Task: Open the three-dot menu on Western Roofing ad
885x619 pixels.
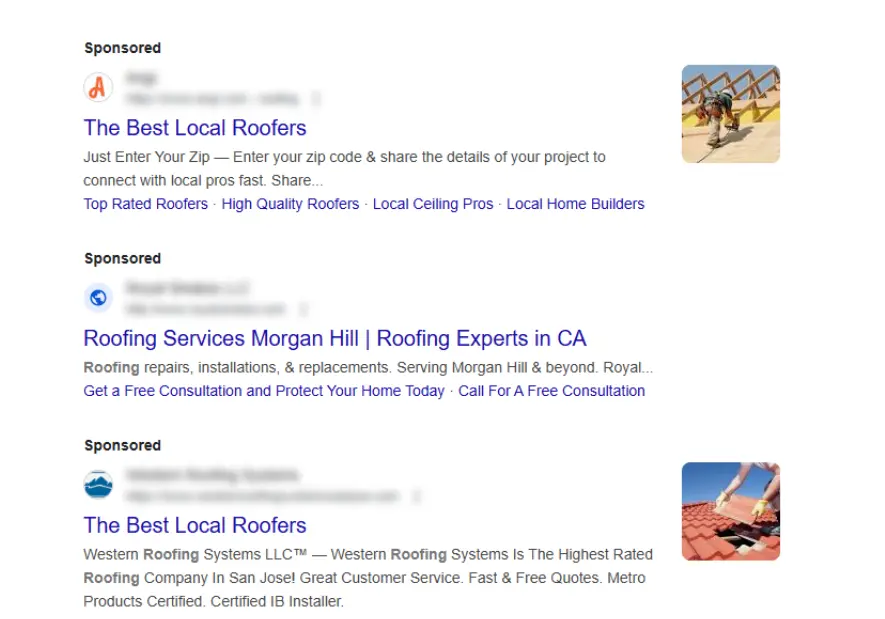Action: pos(416,496)
